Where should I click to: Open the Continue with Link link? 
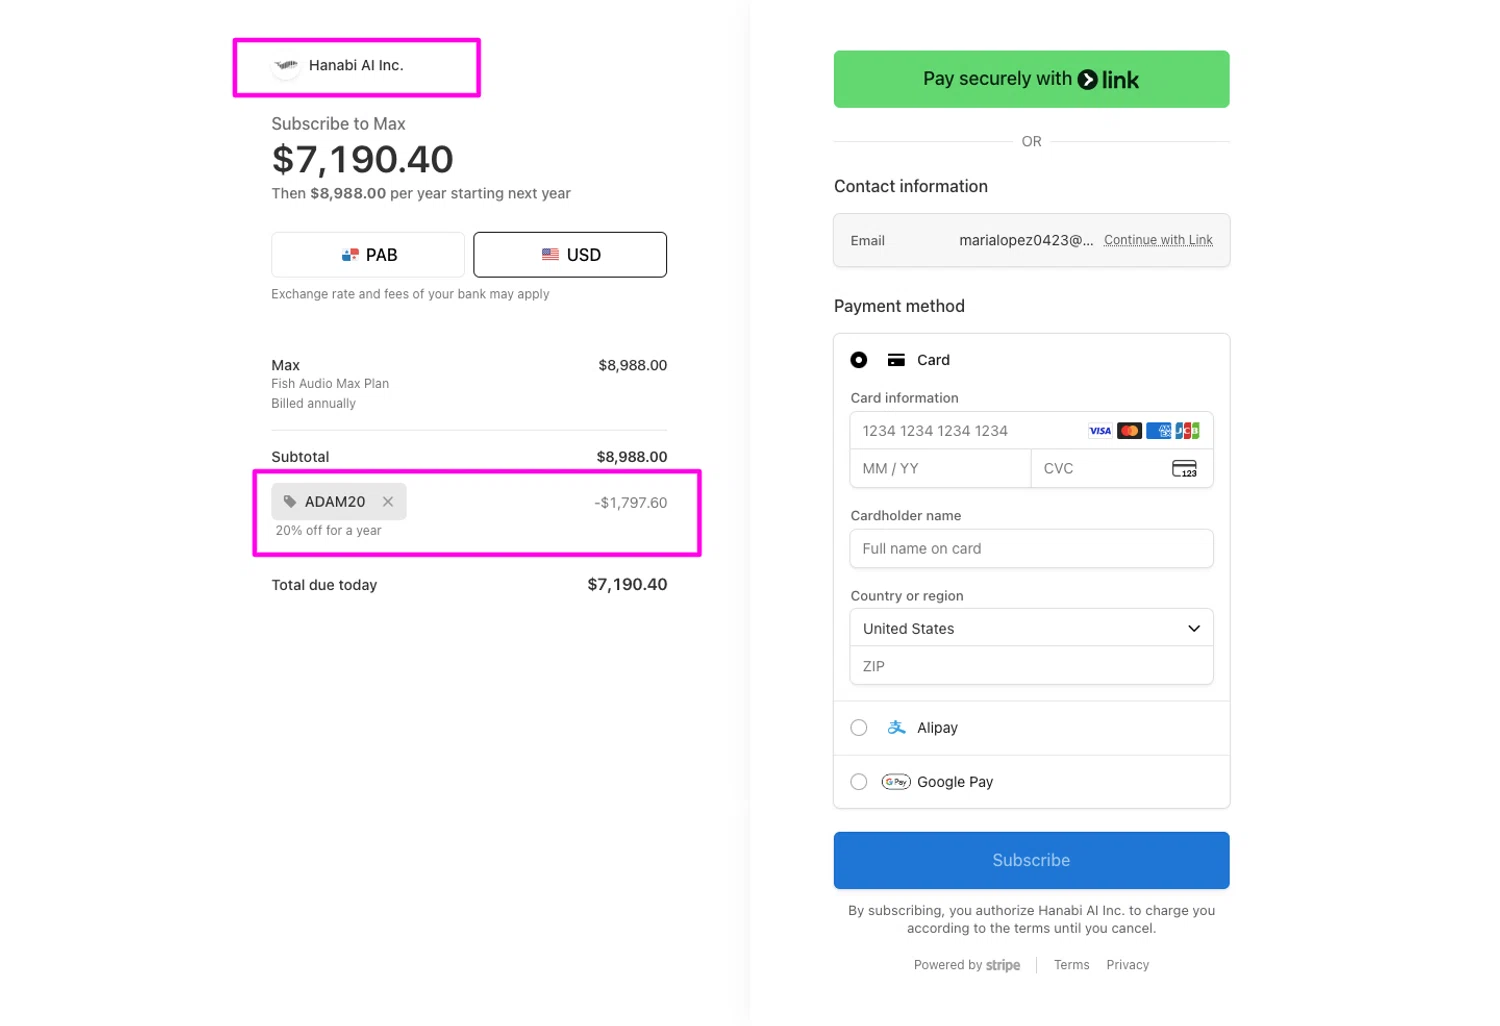pyautogui.click(x=1158, y=240)
